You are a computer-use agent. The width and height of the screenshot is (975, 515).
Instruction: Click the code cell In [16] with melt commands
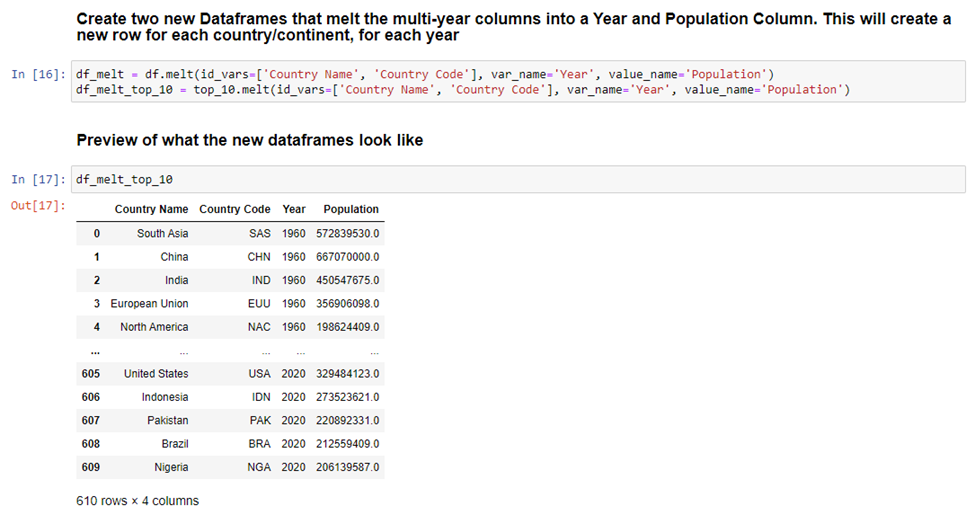pyautogui.click(x=518, y=81)
